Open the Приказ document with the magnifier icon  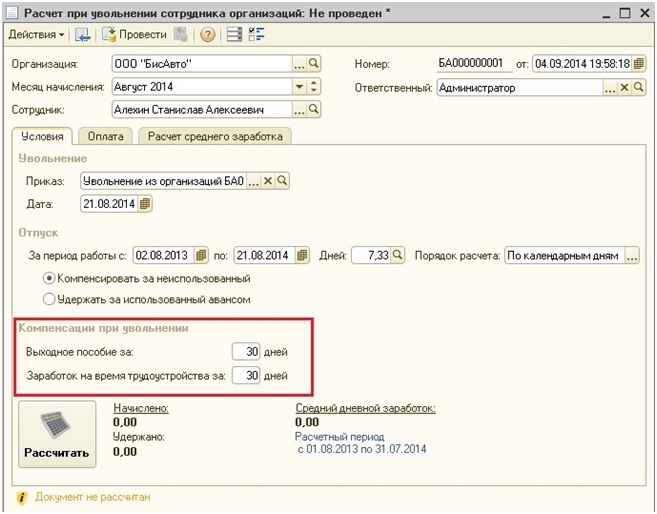tap(282, 181)
